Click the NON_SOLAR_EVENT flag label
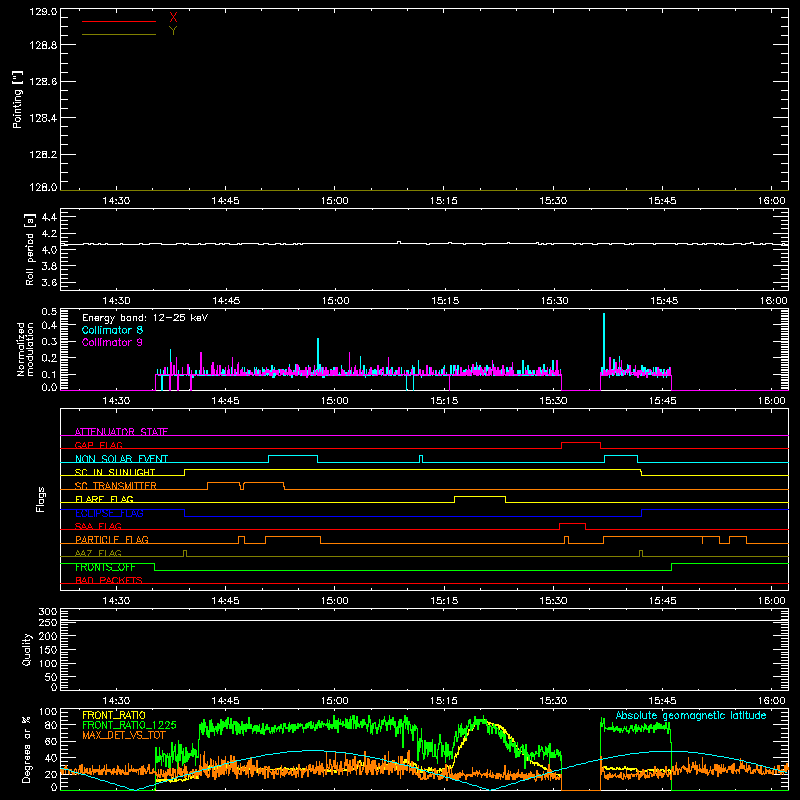 point(121,459)
